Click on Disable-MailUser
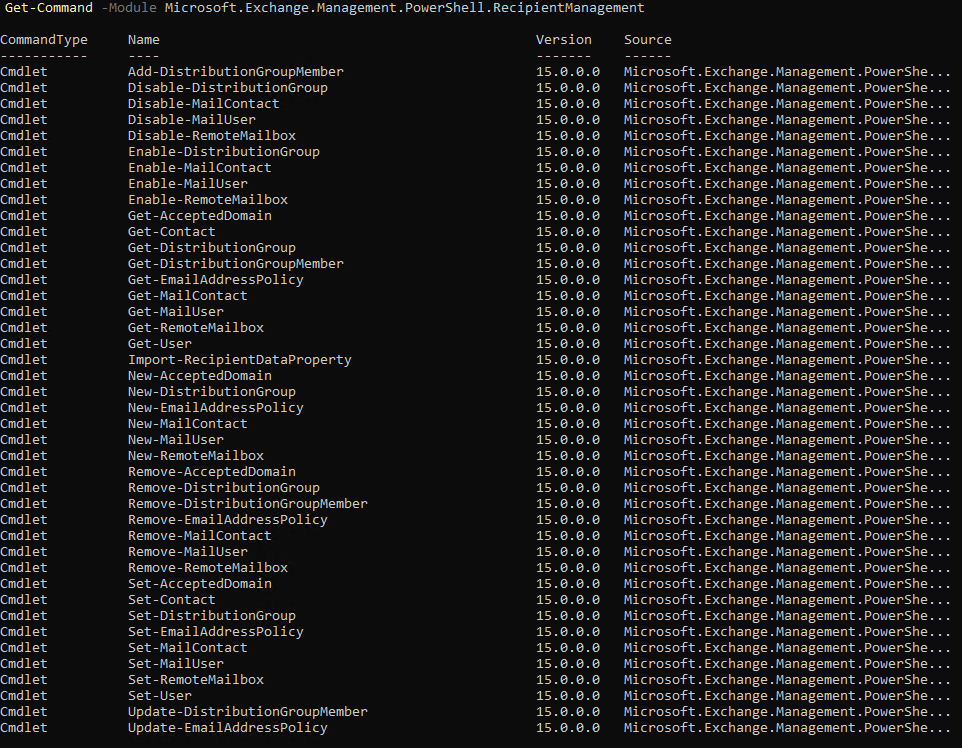The height and width of the screenshot is (748, 962). coord(191,120)
